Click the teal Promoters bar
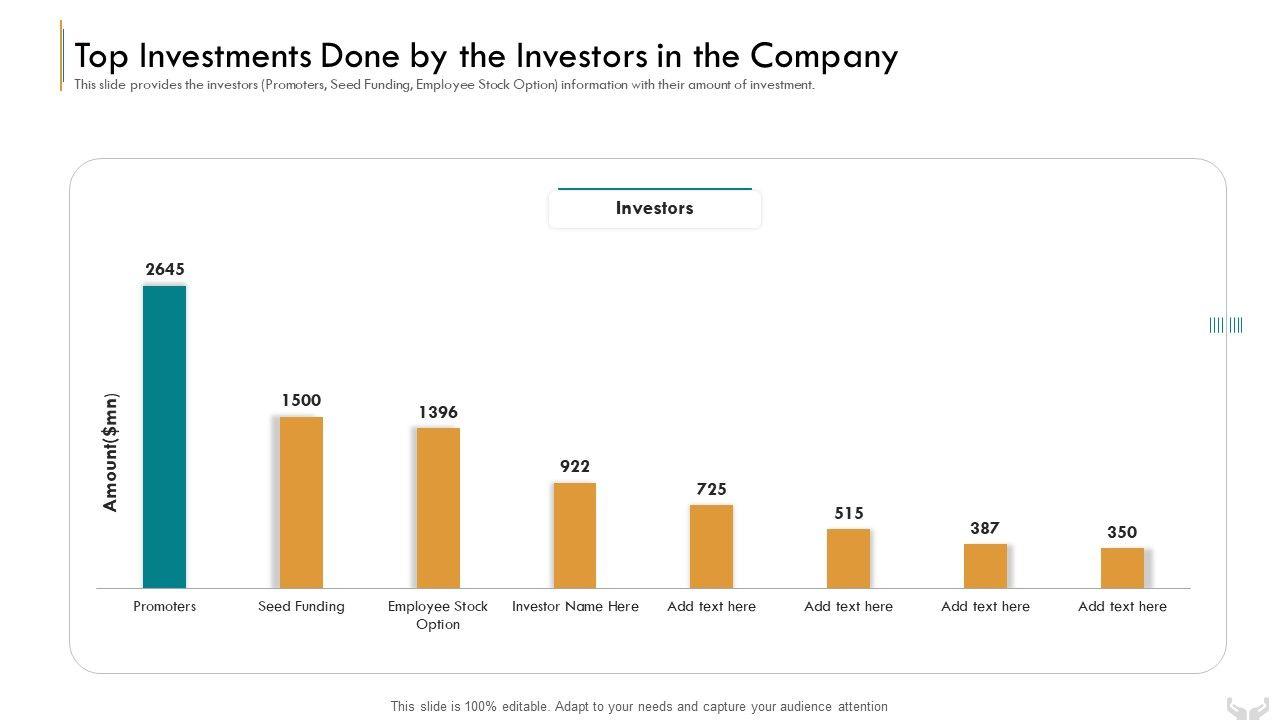The image size is (1280, 720). click(x=164, y=436)
